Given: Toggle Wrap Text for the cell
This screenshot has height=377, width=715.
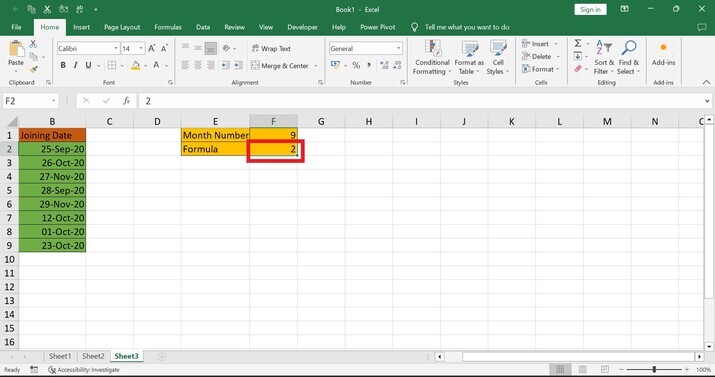Looking at the screenshot, I should pos(271,48).
